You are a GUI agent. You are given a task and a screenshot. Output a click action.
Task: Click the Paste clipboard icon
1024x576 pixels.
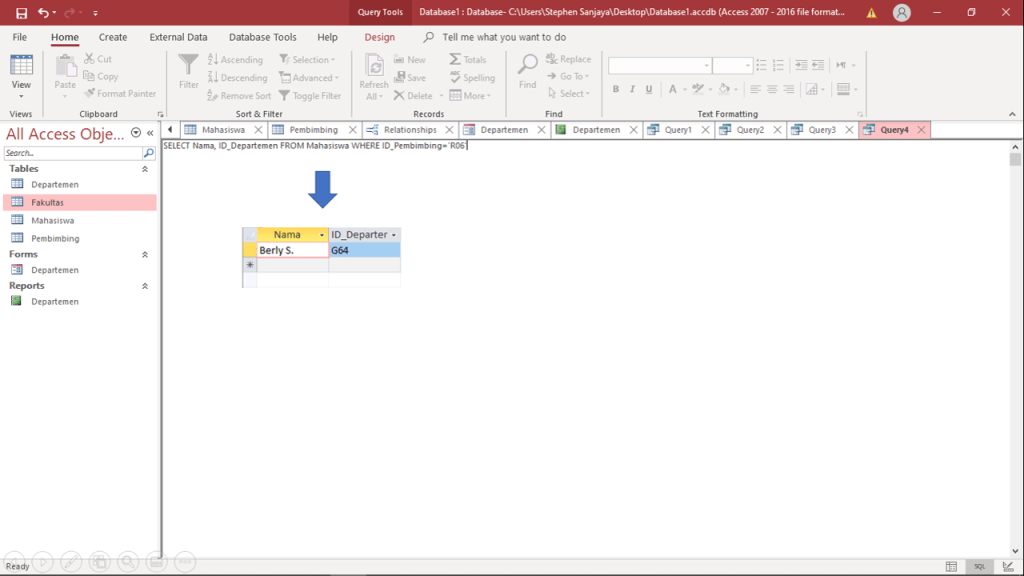[65, 66]
